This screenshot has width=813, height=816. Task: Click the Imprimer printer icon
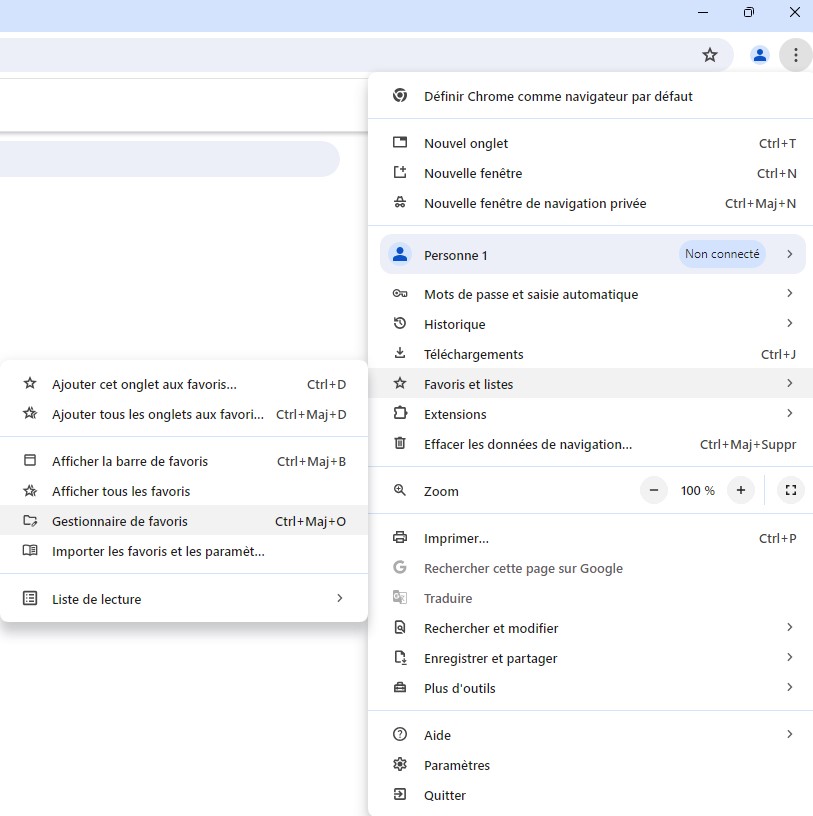[x=400, y=538]
